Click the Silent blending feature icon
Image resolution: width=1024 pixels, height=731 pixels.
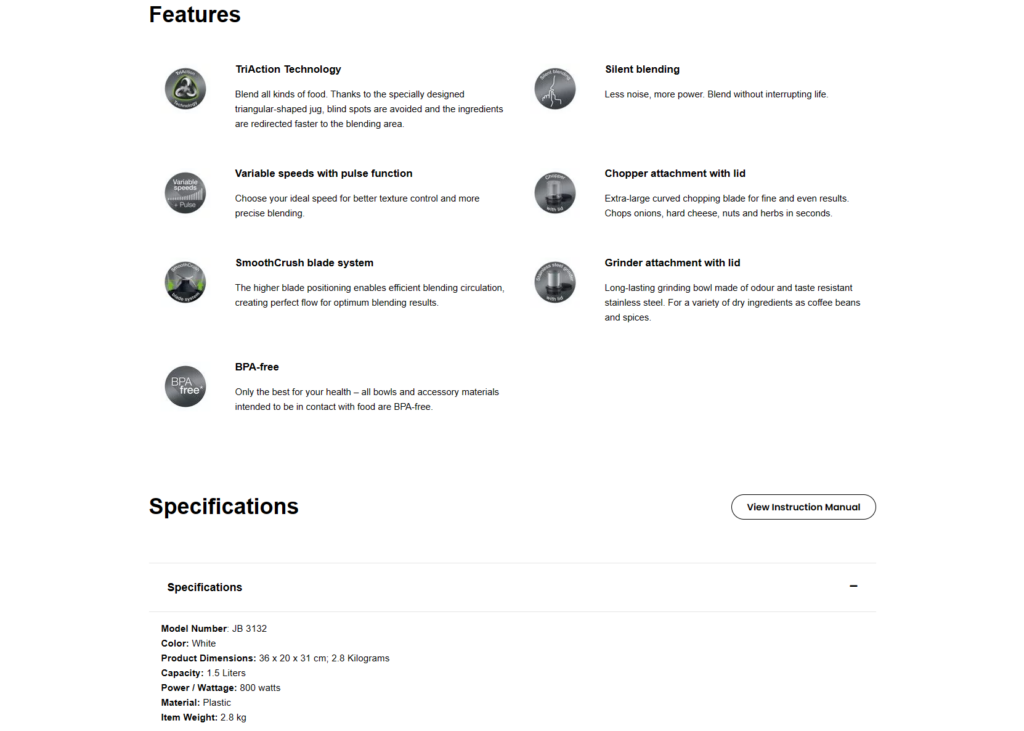(x=555, y=89)
